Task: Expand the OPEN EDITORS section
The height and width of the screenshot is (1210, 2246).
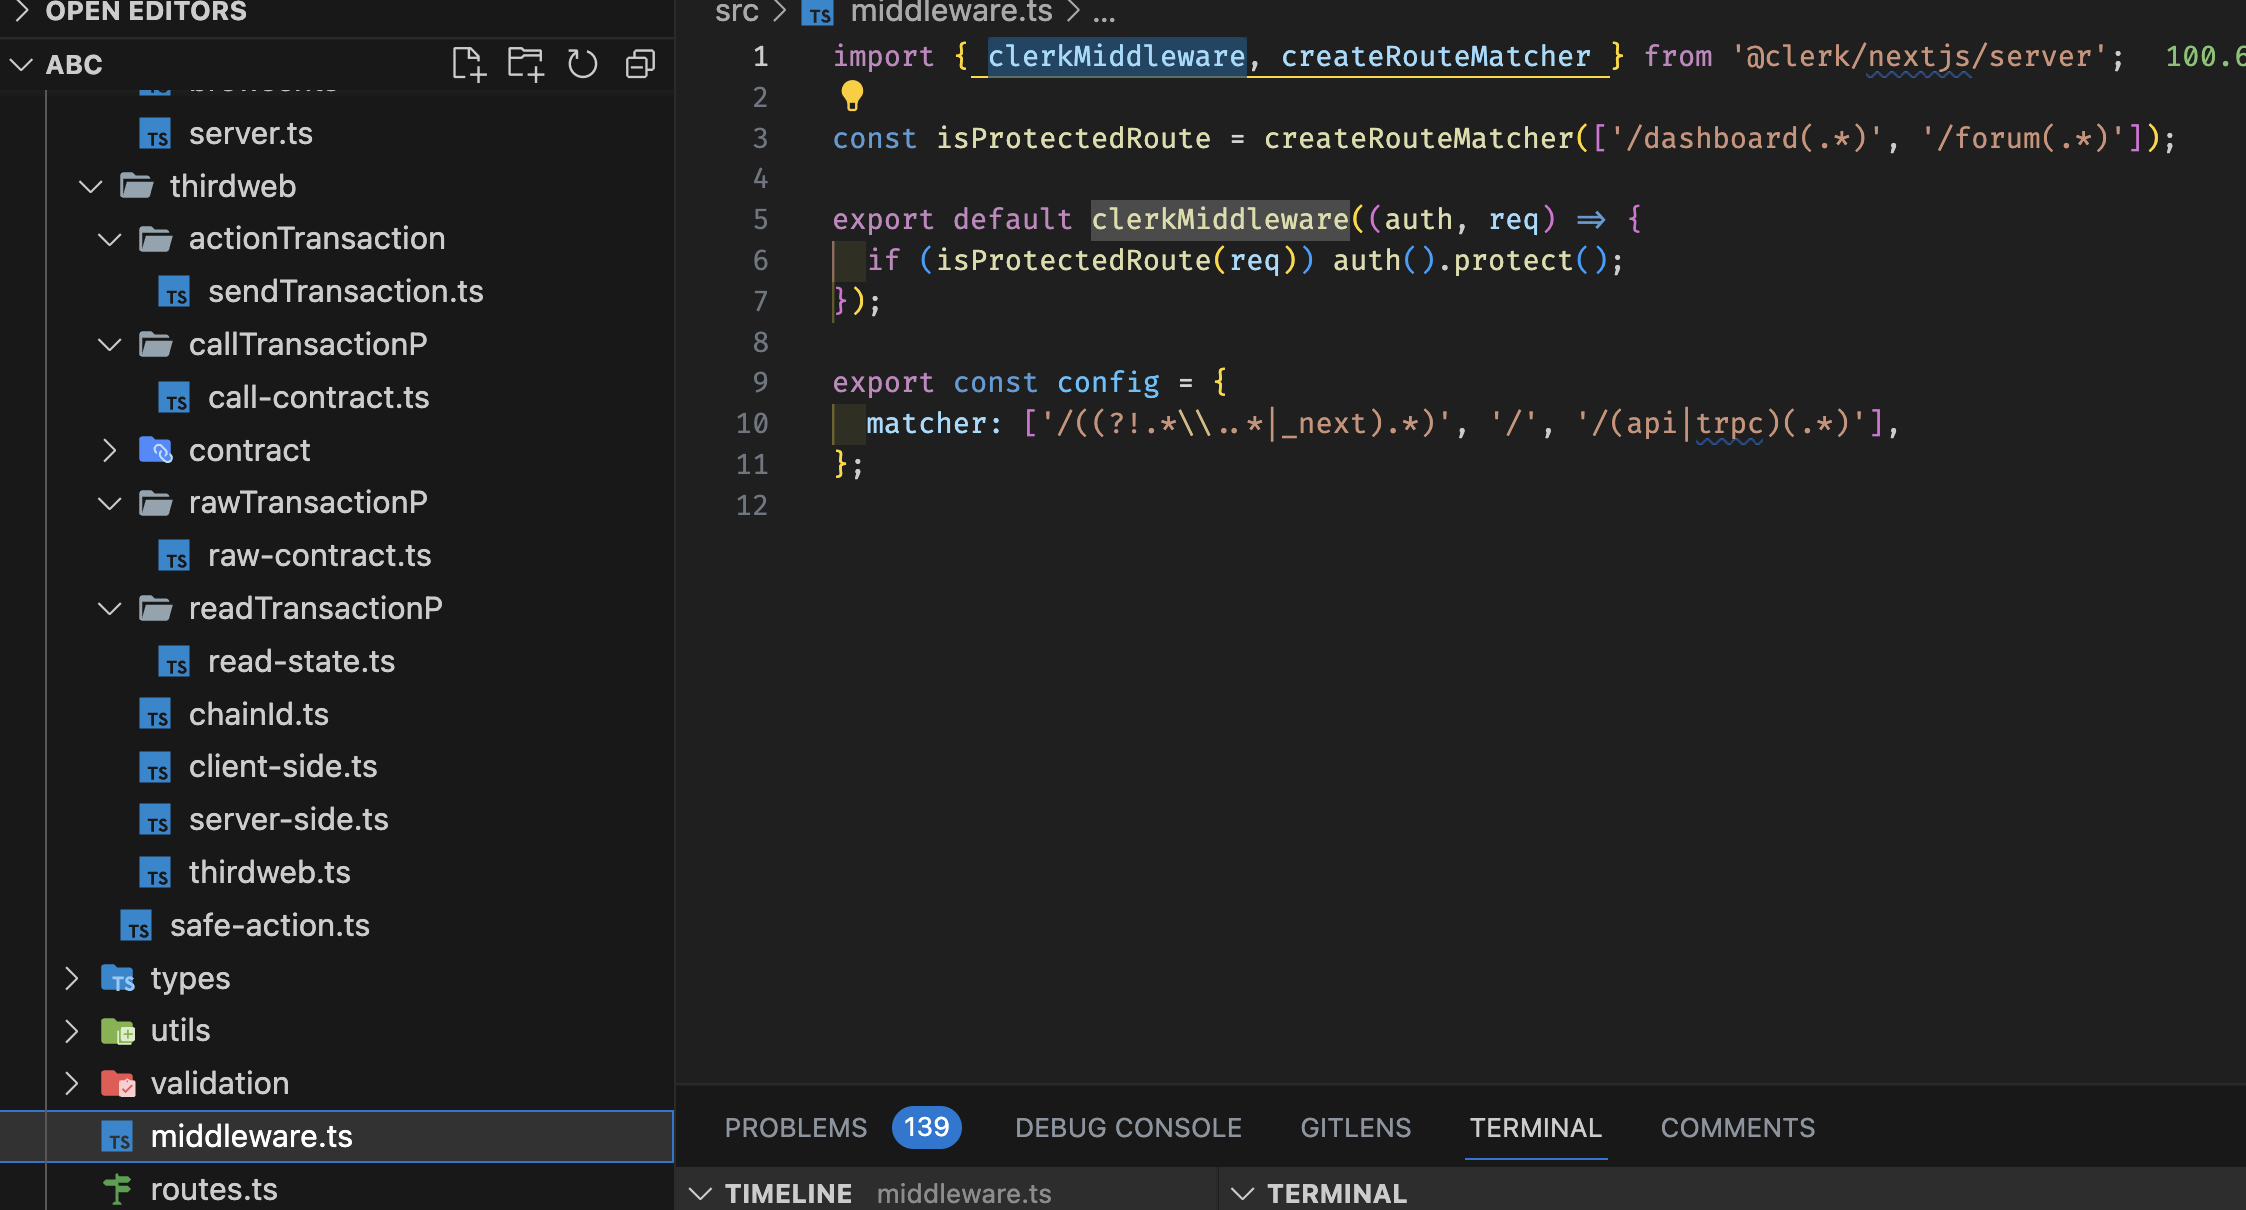Action: 22,11
